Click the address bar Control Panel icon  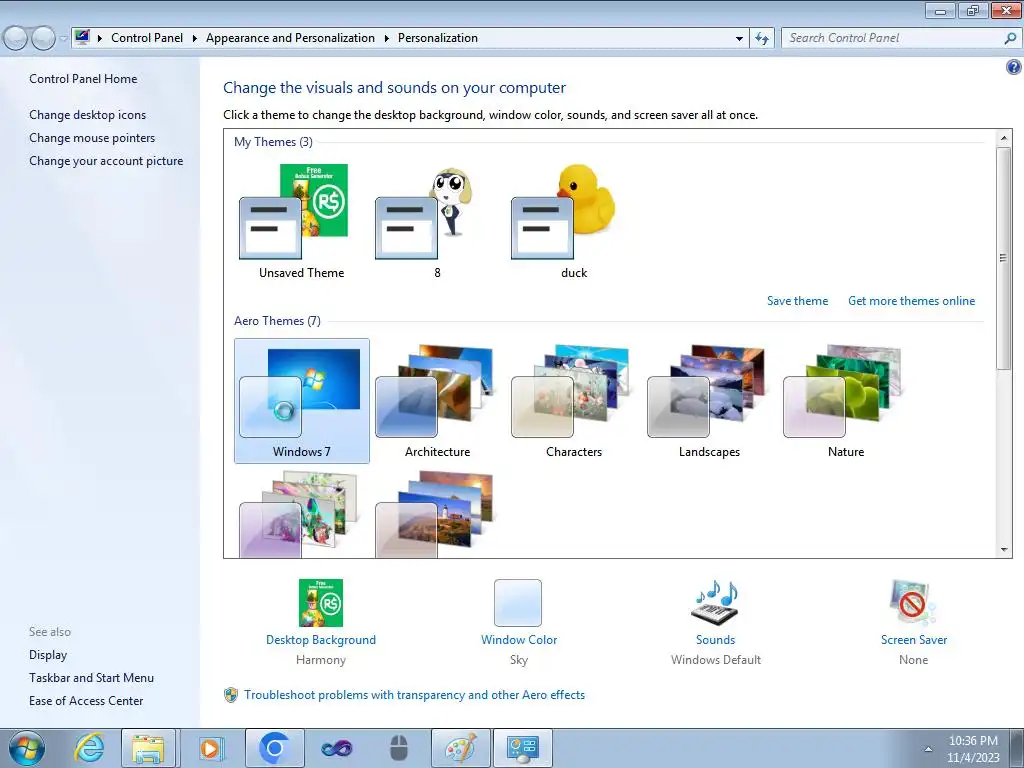pos(82,37)
